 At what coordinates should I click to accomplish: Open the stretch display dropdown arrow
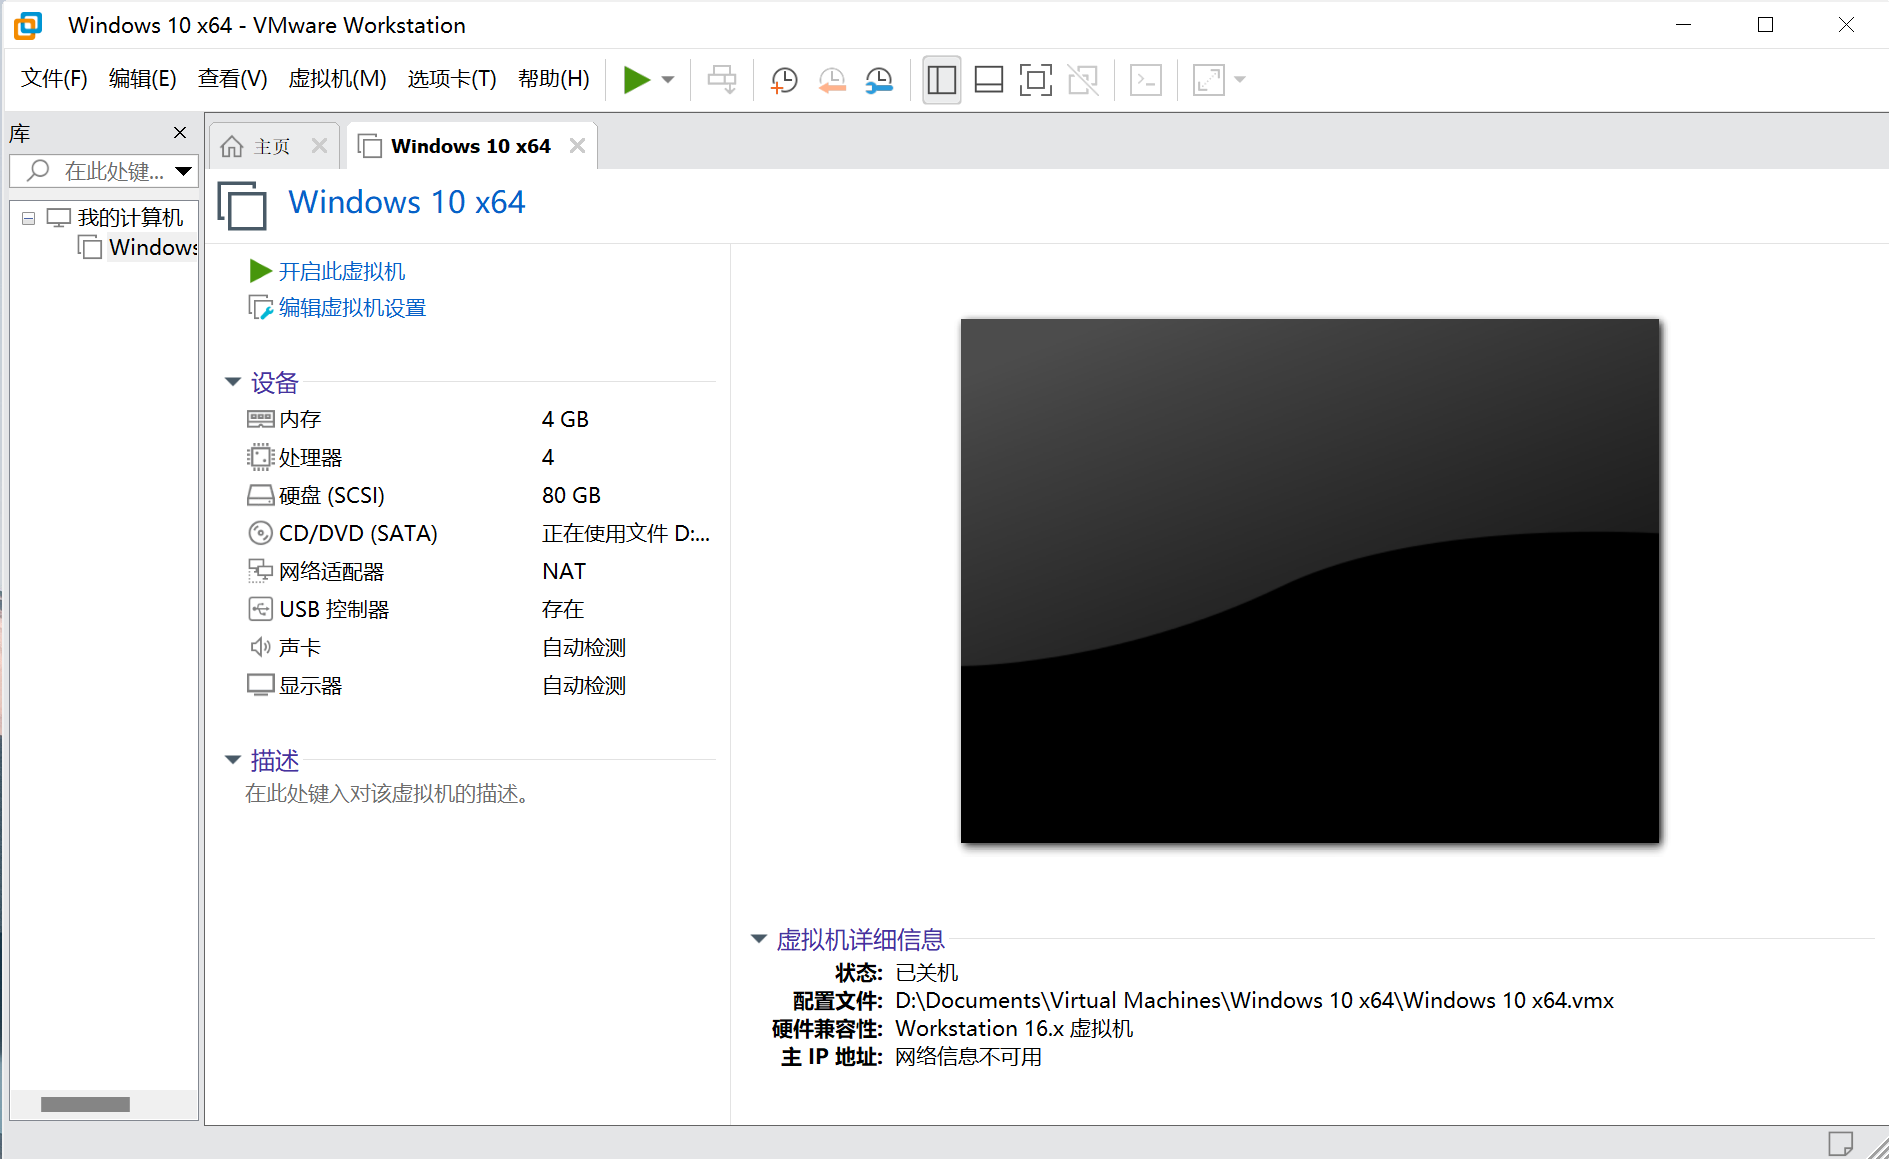pyautogui.click(x=1240, y=80)
